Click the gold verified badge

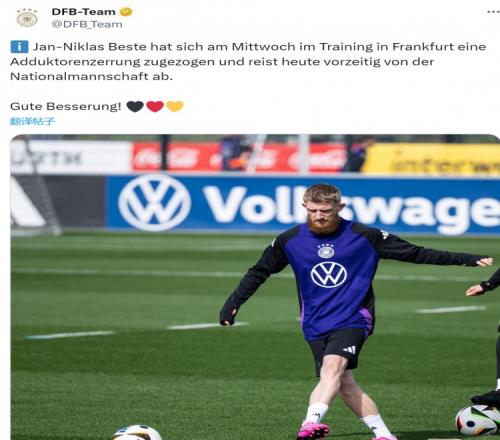126,12
